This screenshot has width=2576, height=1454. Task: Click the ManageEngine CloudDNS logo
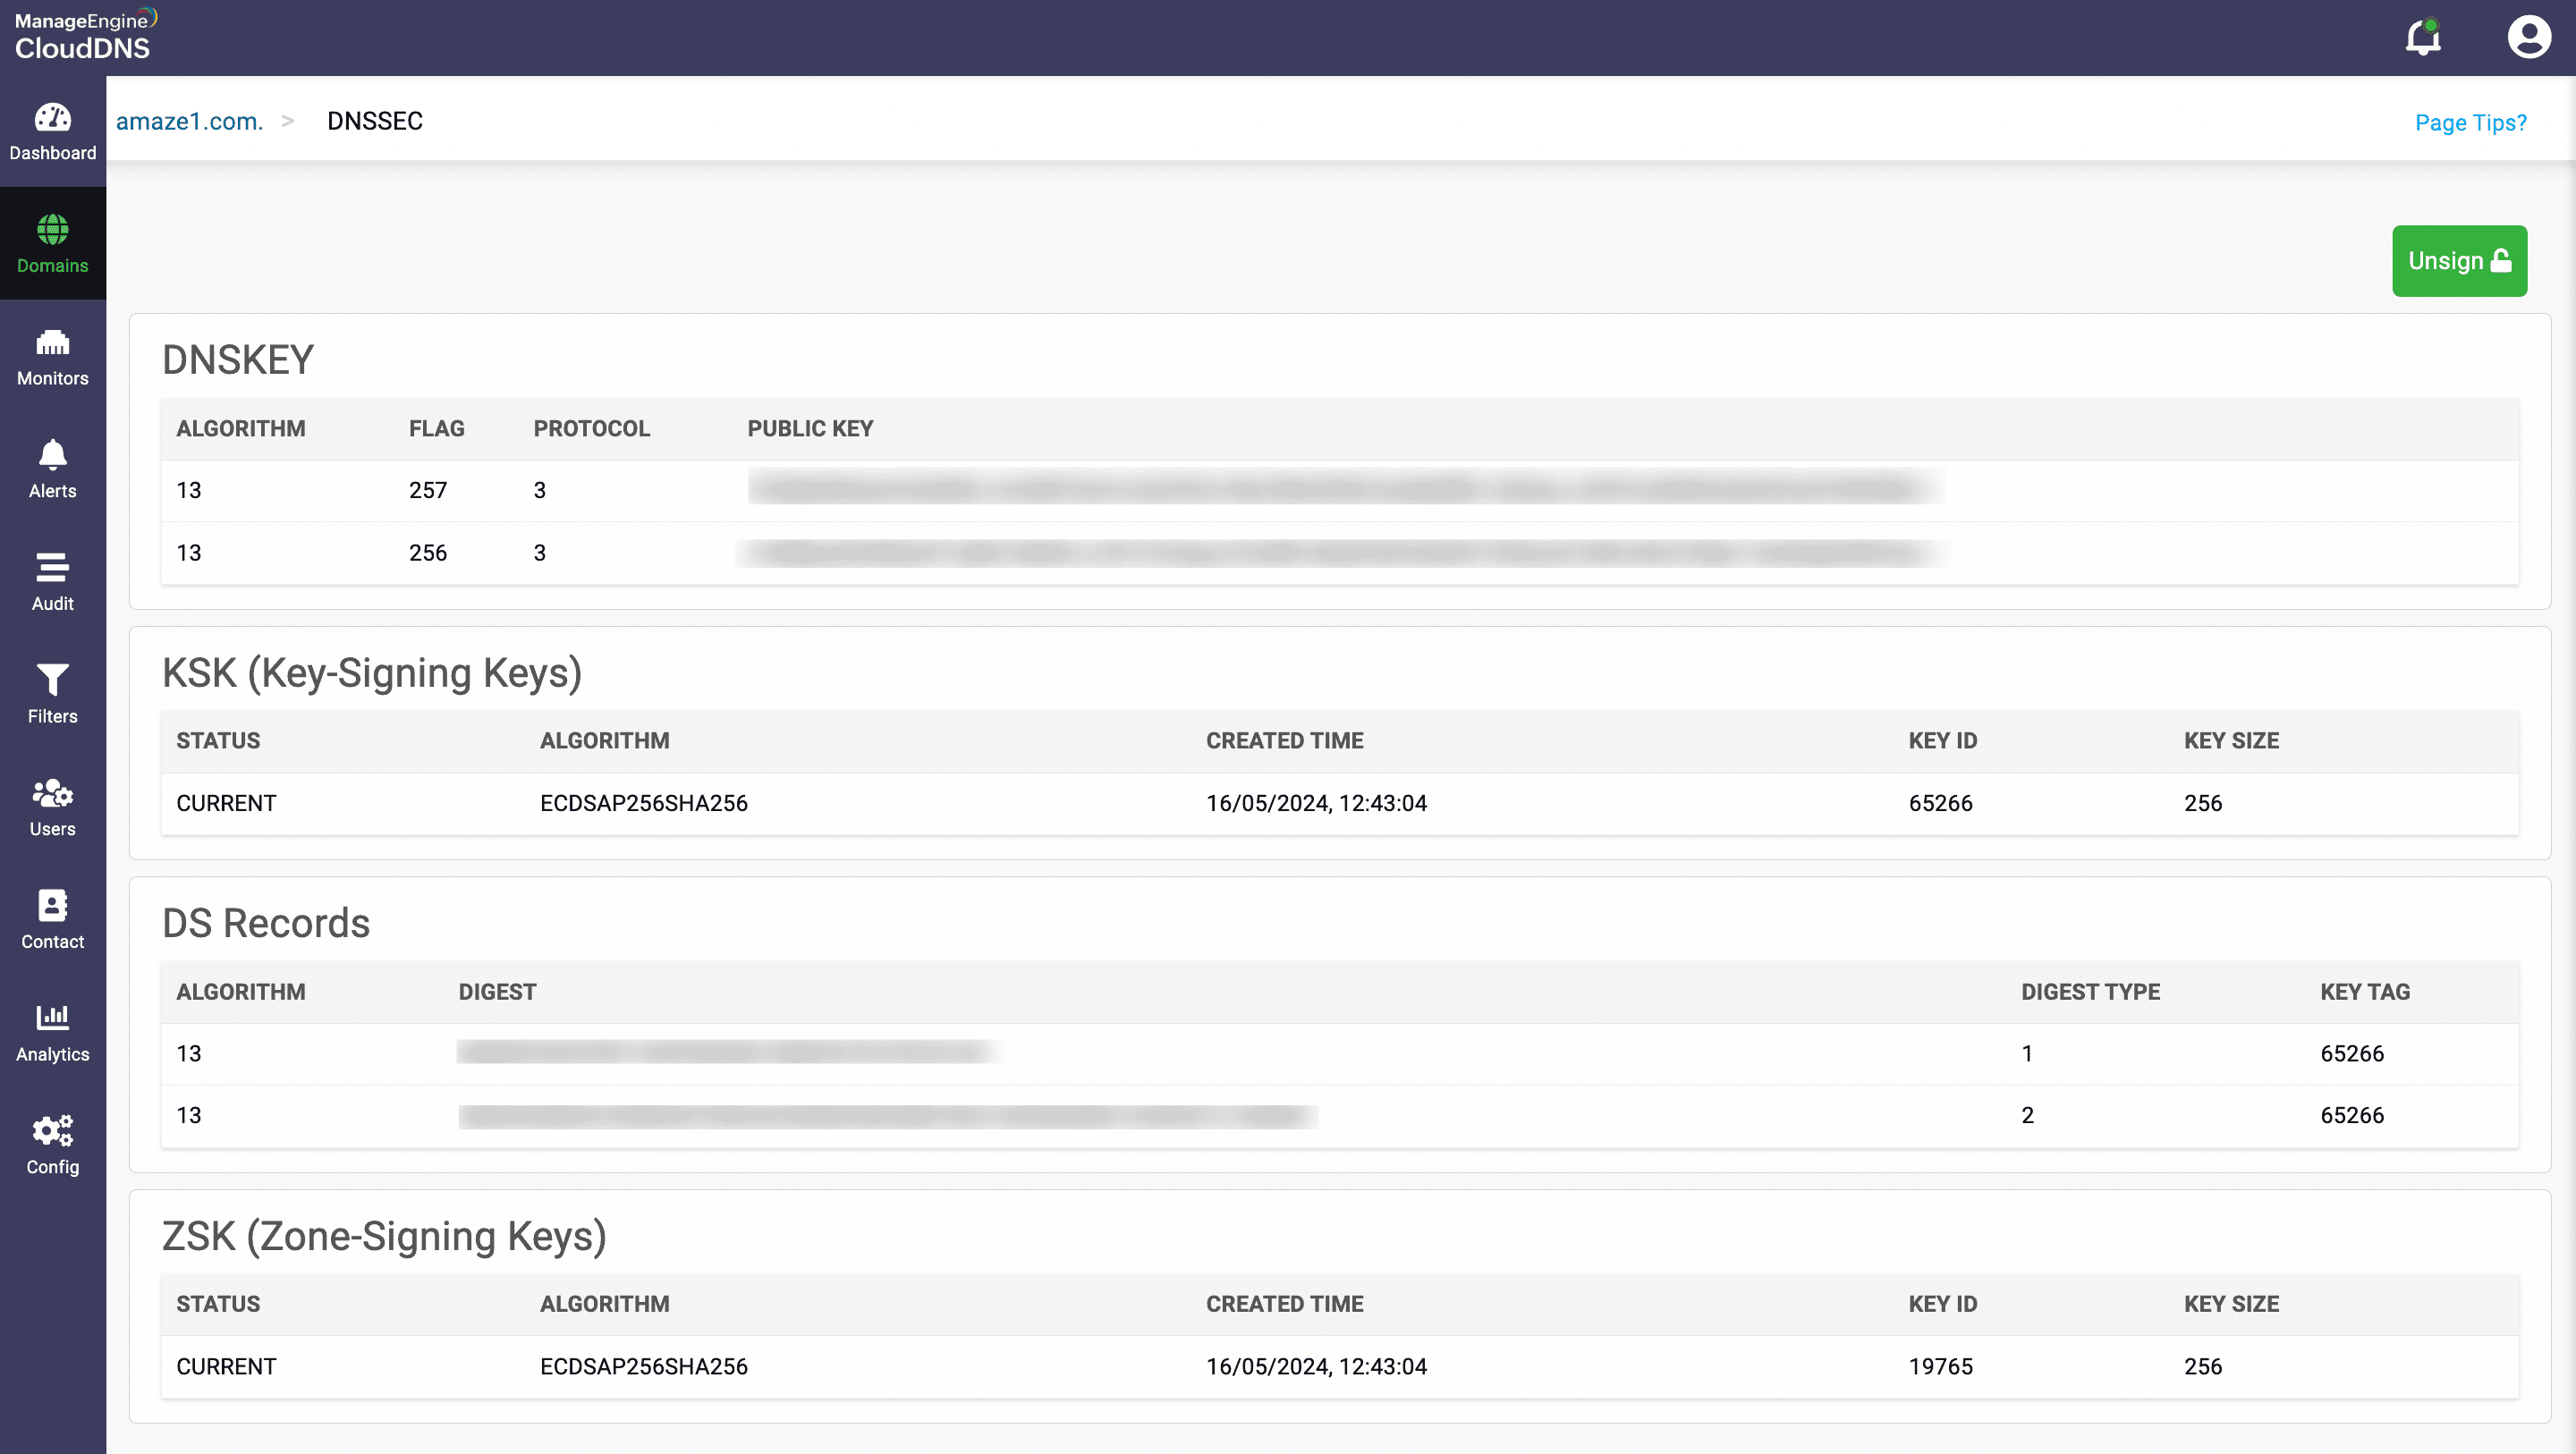pyautogui.click(x=85, y=35)
